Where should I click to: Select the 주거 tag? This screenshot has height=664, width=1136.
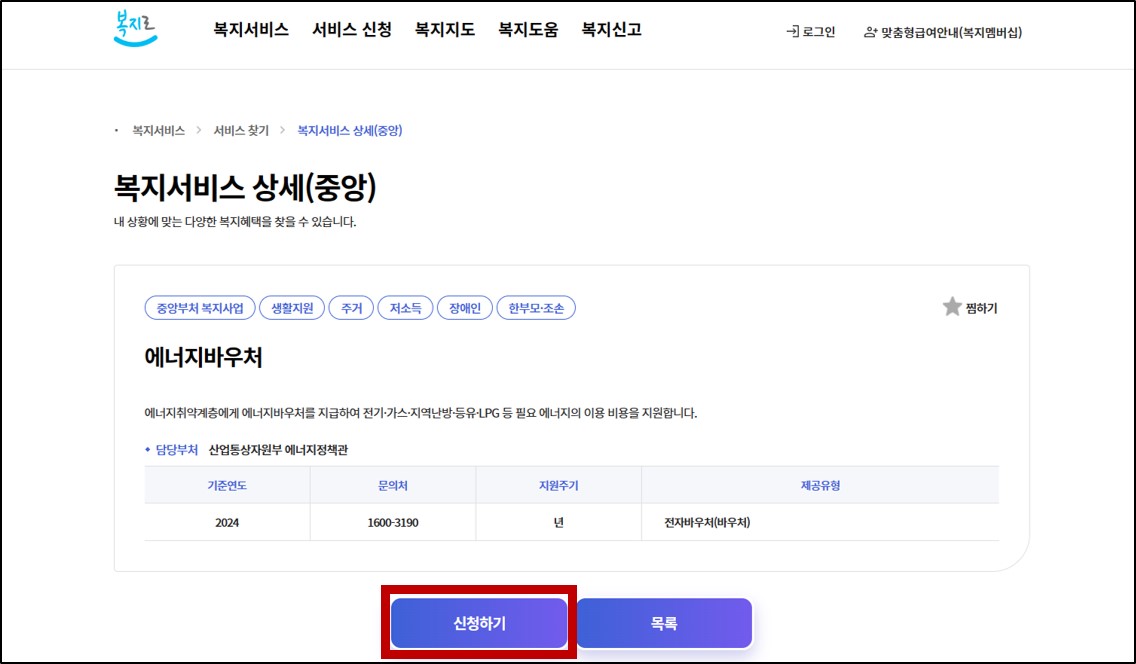[351, 307]
